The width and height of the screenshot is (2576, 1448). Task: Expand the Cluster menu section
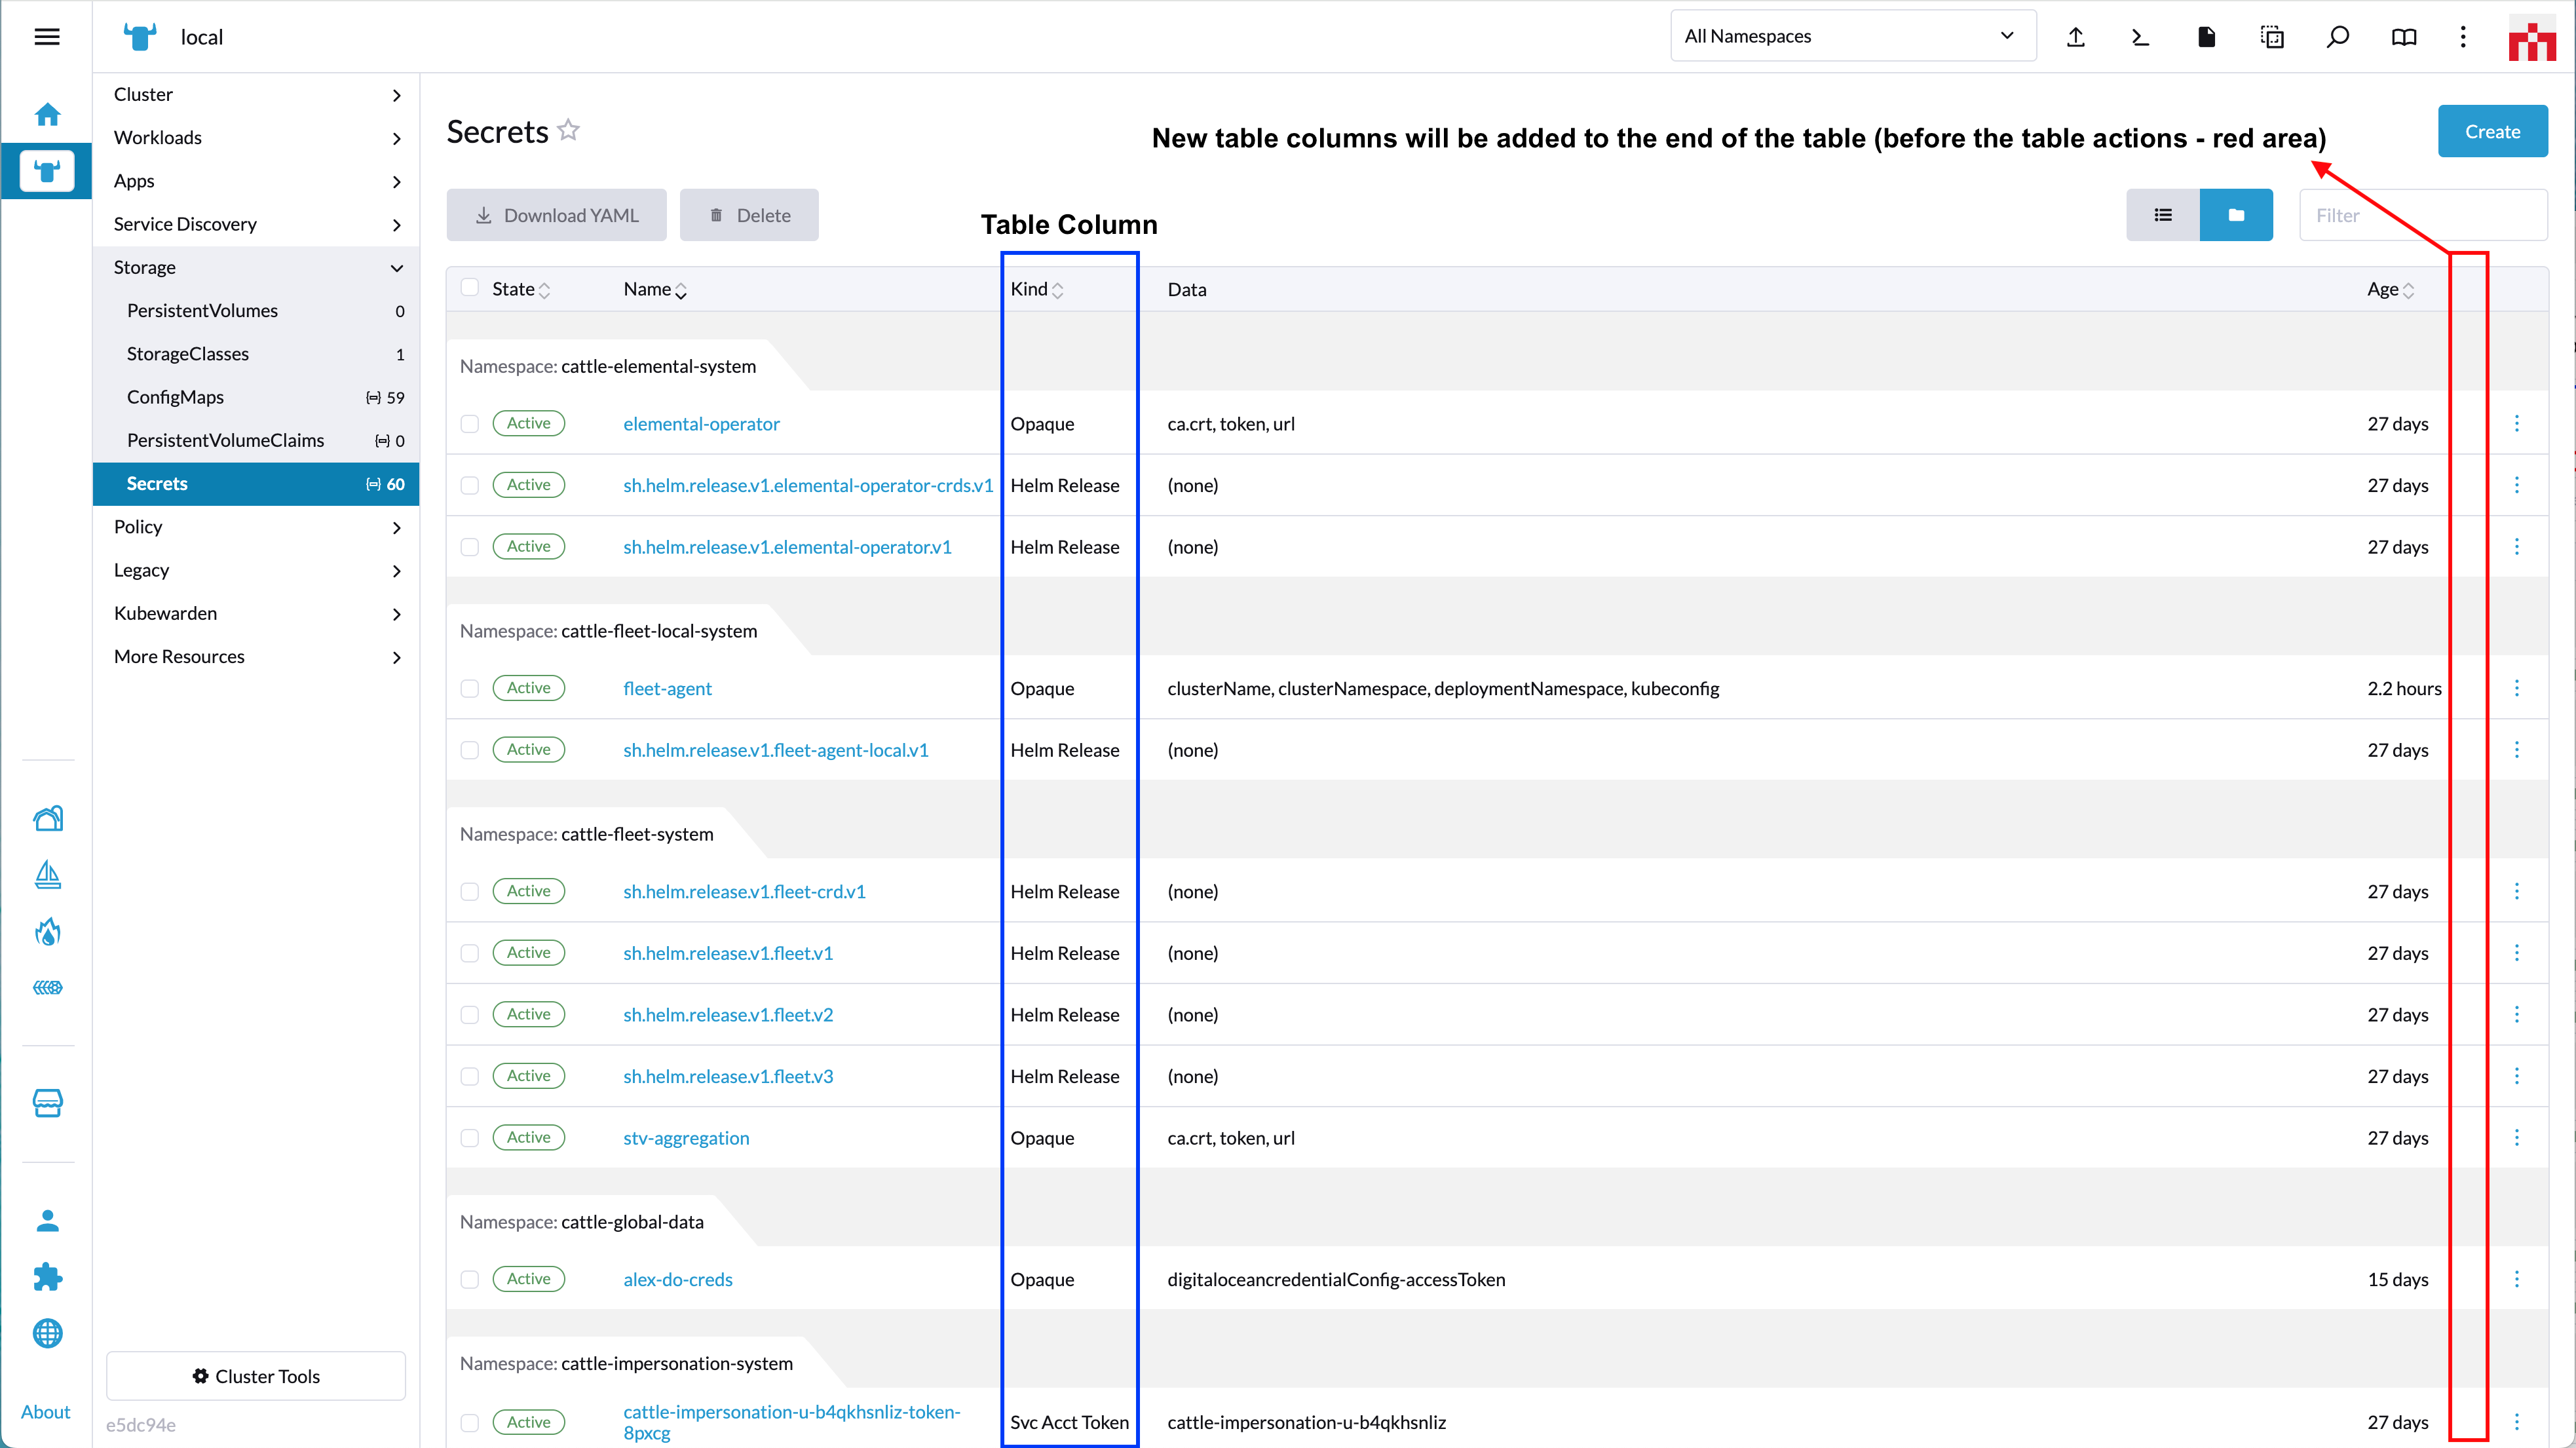point(256,94)
